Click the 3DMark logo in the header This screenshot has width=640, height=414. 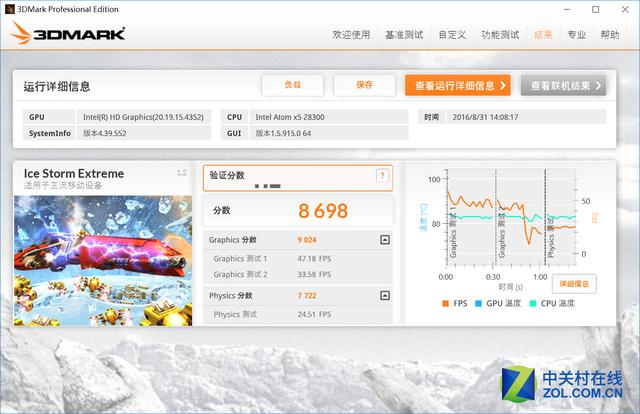68,33
